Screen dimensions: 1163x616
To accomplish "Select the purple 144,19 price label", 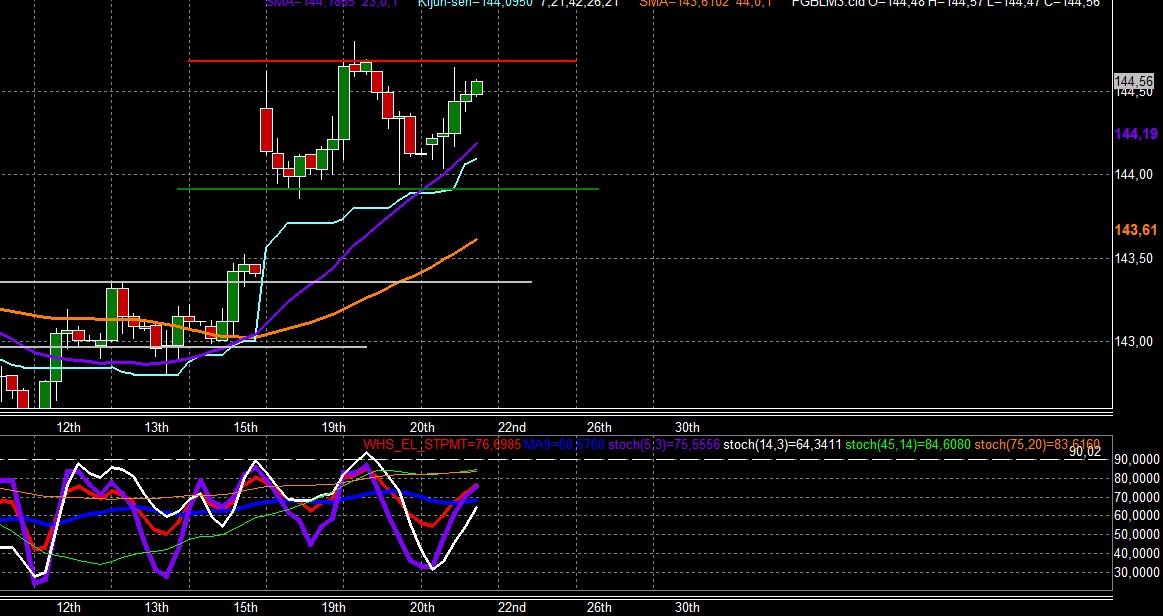I will [x=1136, y=134].
